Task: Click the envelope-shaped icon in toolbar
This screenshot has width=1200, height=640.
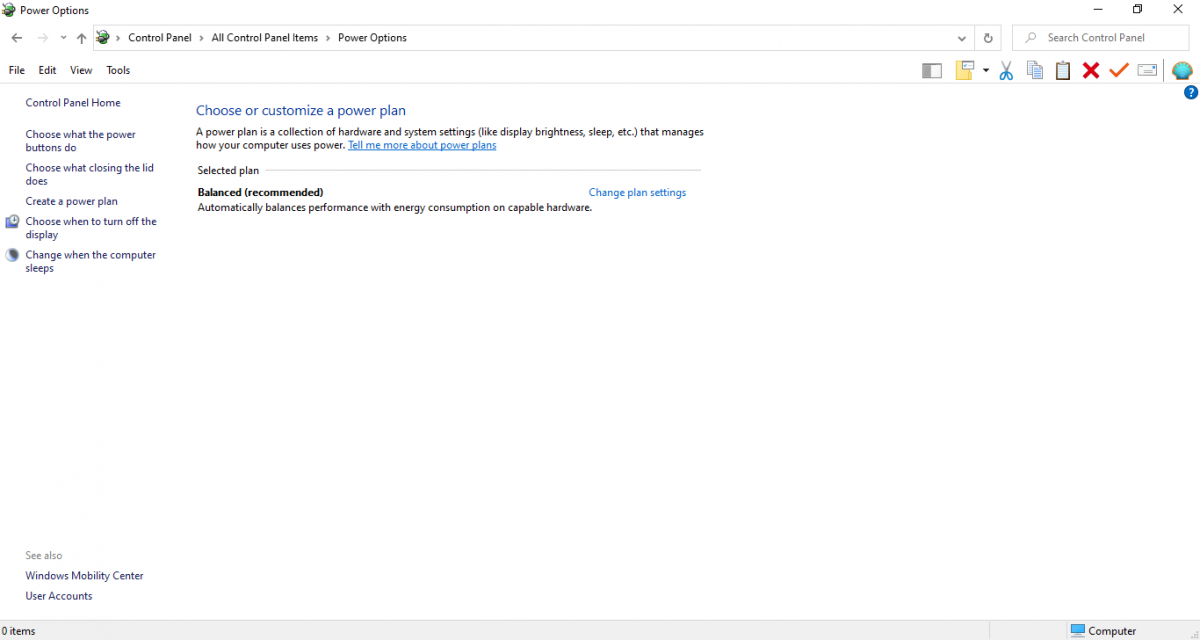Action: [x=1147, y=71]
